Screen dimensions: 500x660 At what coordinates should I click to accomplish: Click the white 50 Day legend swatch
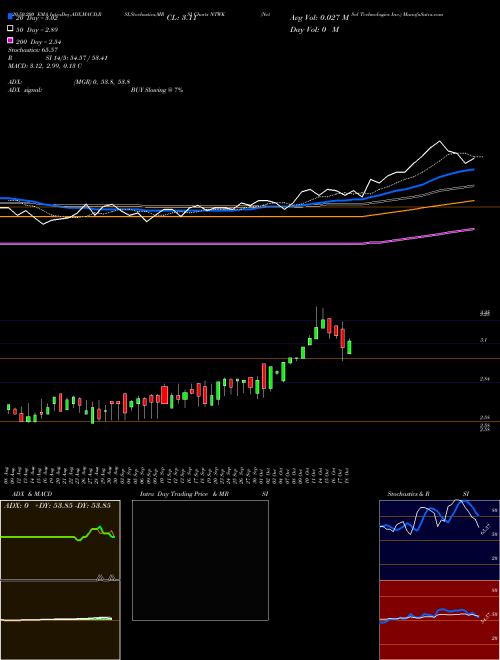[x=11, y=29]
